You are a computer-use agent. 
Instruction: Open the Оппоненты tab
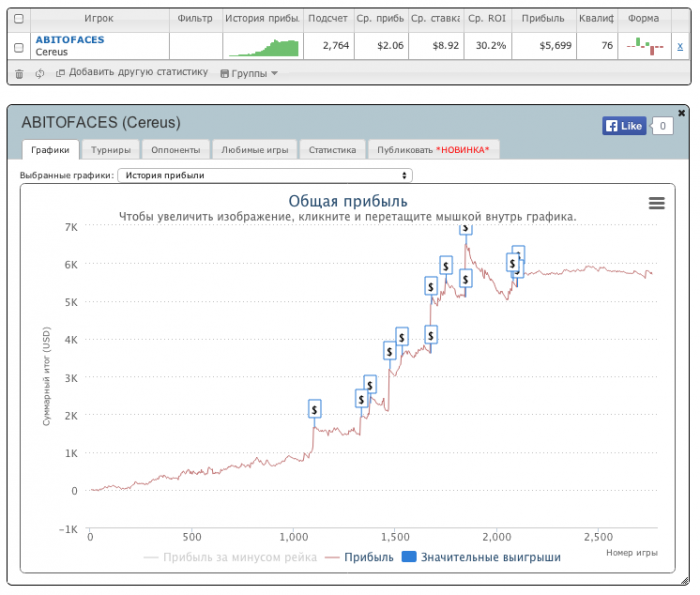pyautogui.click(x=176, y=150)
